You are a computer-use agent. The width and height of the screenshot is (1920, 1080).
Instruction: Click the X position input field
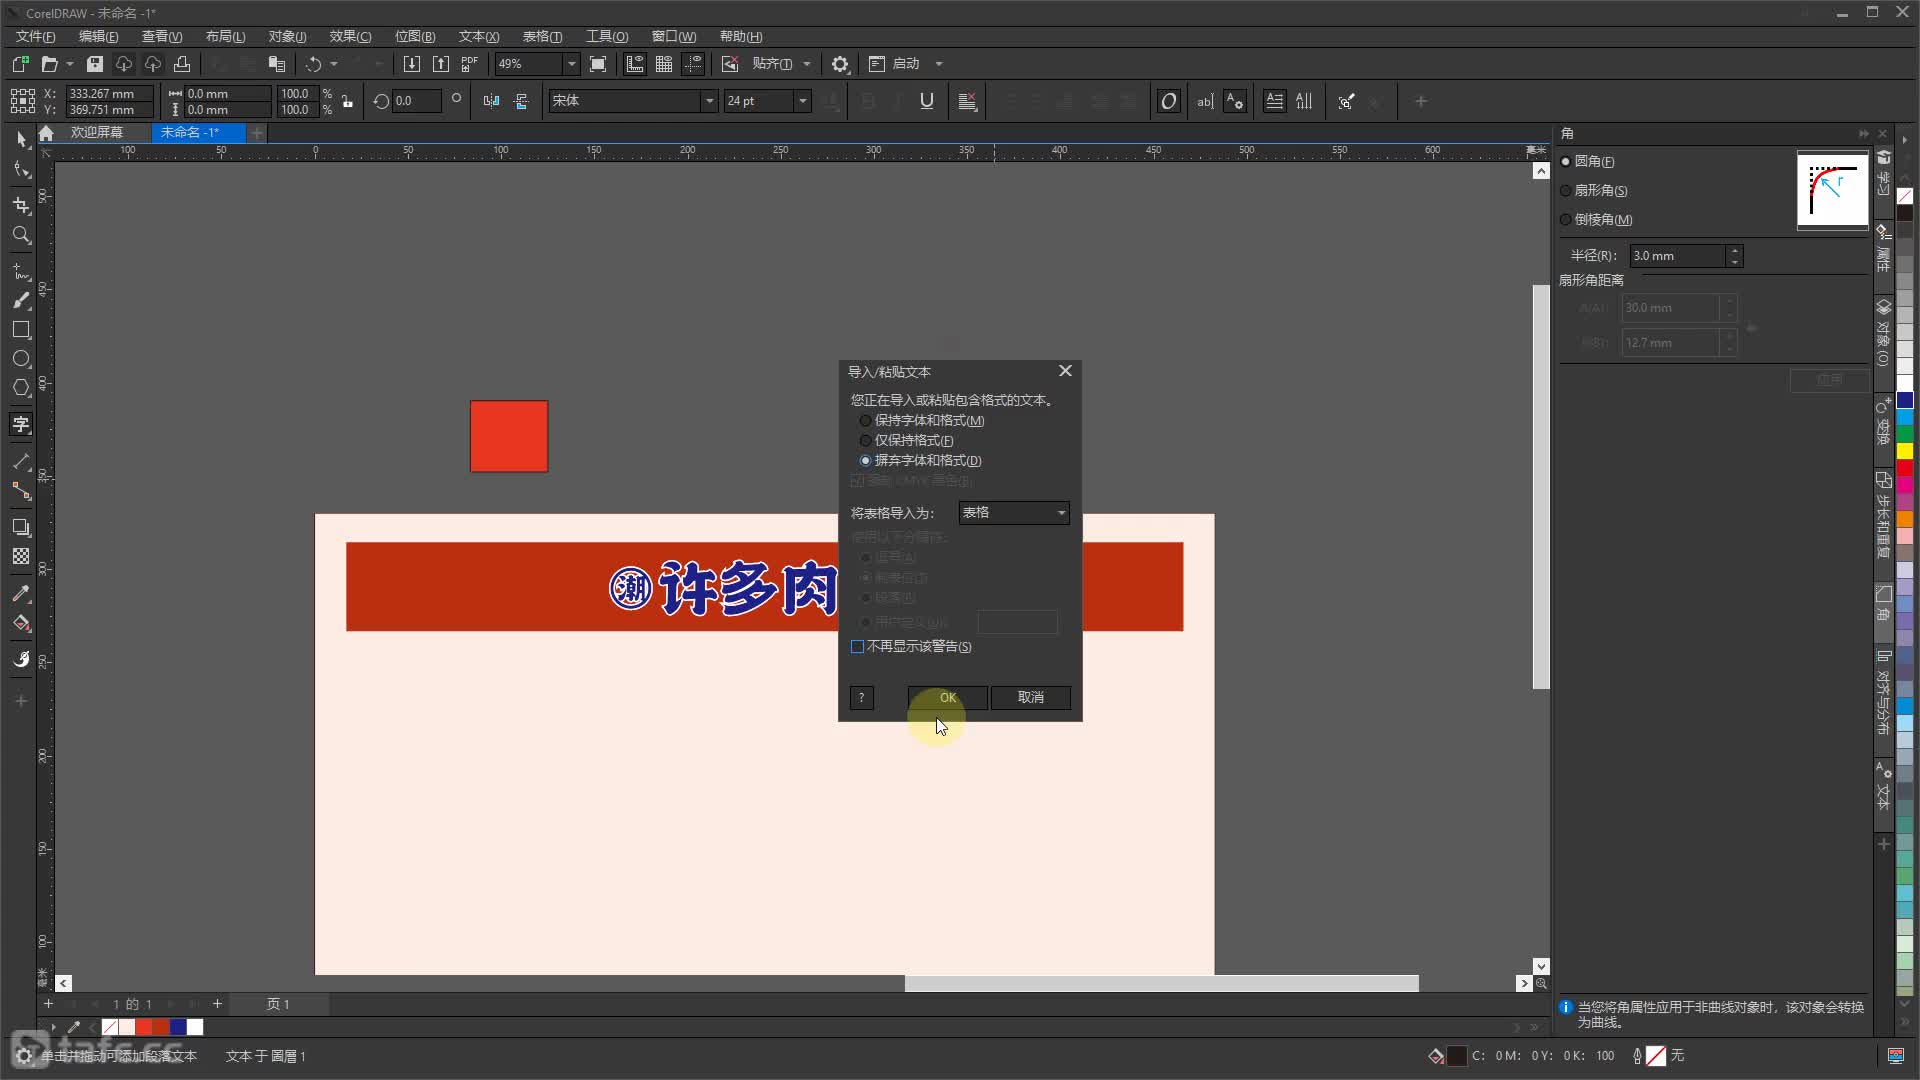tap(110, 94)
